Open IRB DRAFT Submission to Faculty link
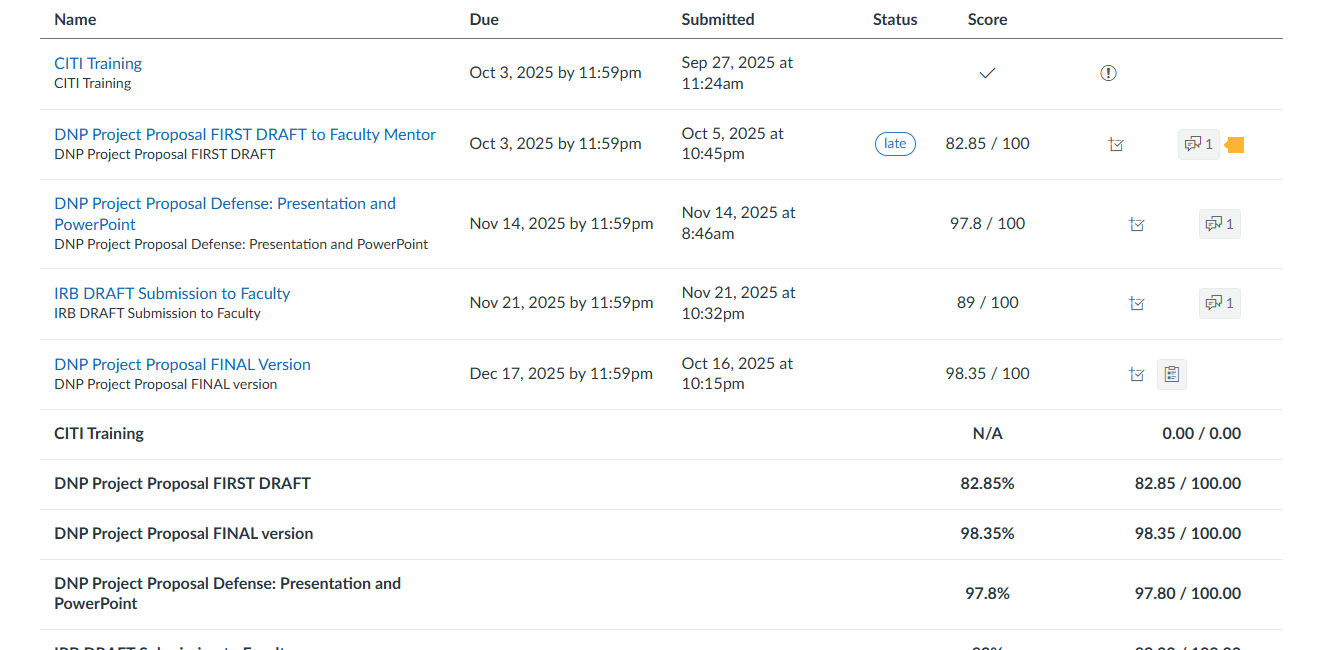The height and width of the screenshot is (650, 1339). 172,293
